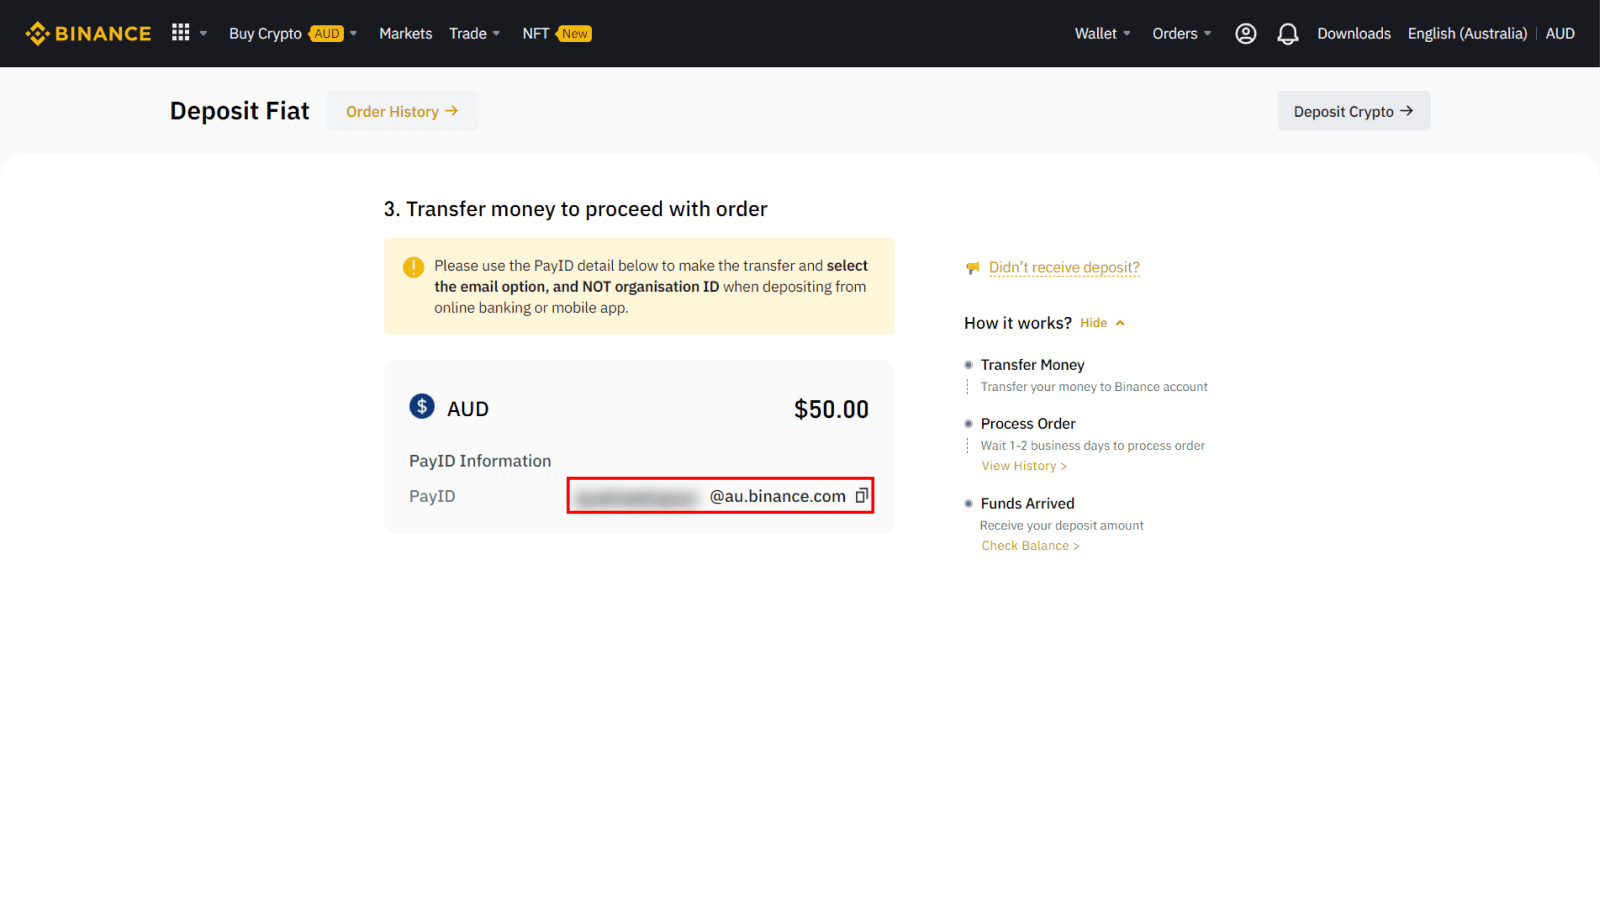
Task: Hide the How it works section
Action: [1102, 323]
